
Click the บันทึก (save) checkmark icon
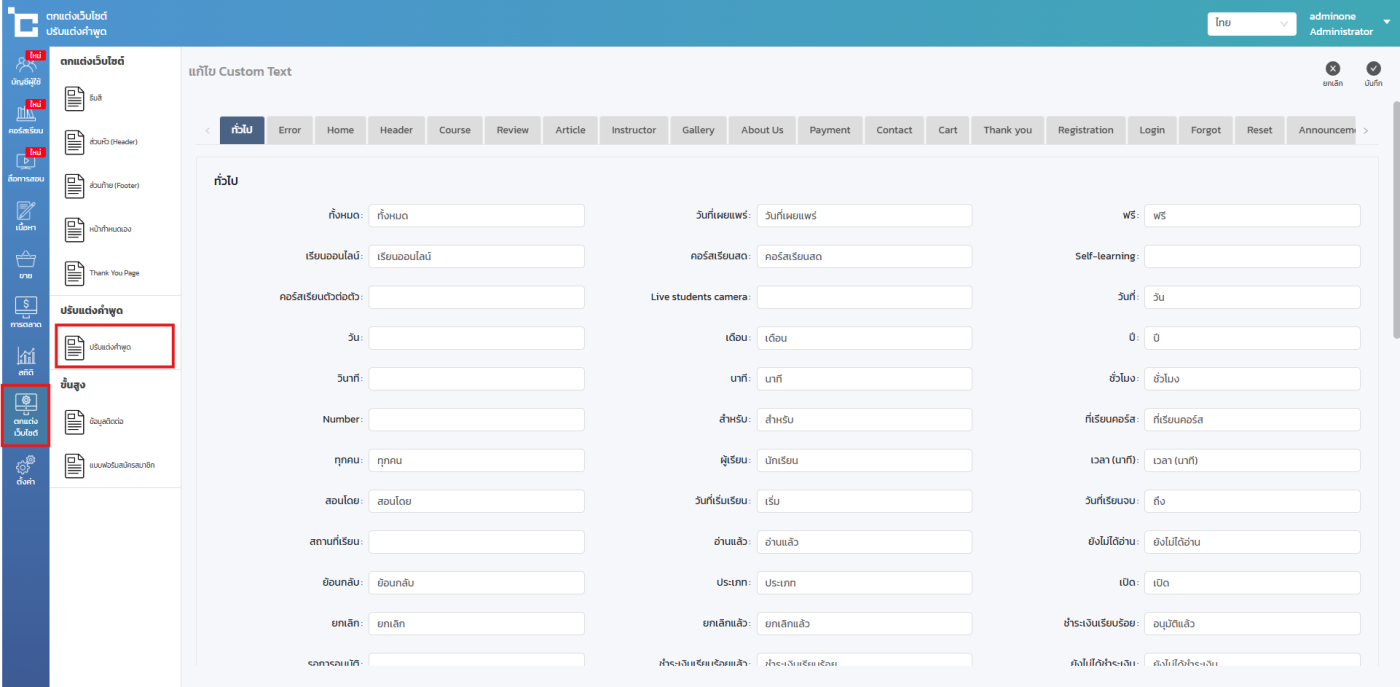(x=1373, y=69)
